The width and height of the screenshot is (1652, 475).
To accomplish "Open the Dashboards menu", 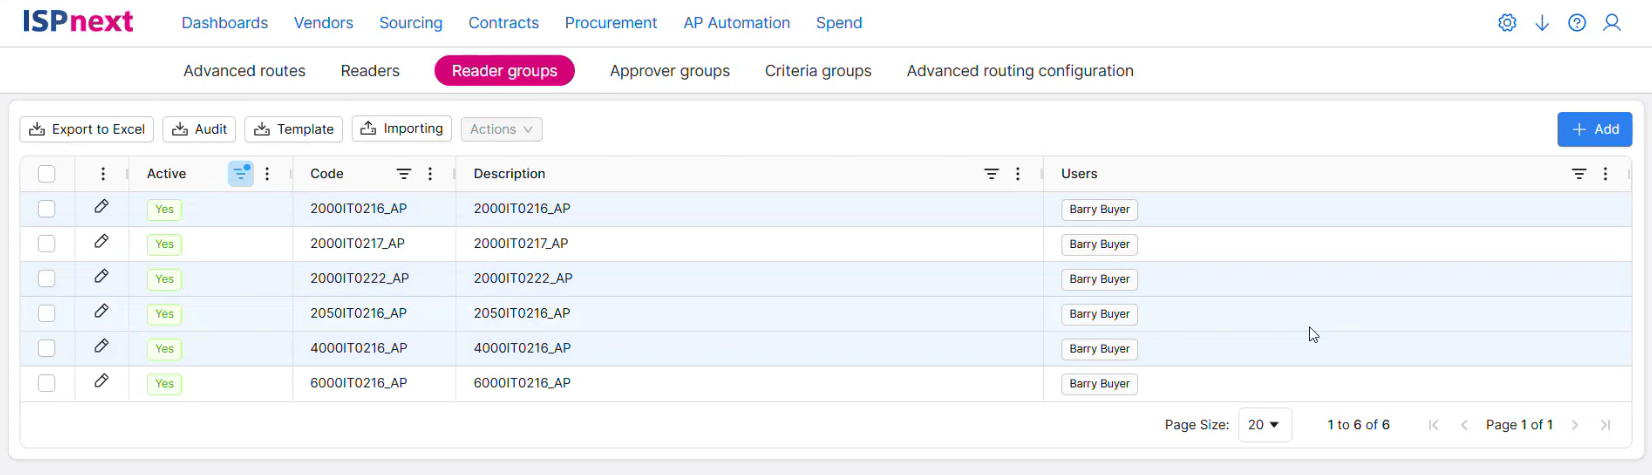I will pos(225,23).
